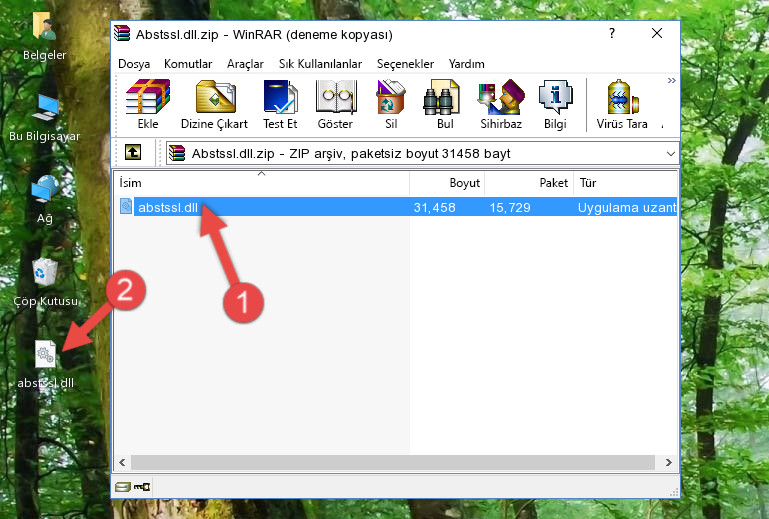Select the Belgeler desktop icon
Screen dimensions: 769x519
tap(44, 36)
